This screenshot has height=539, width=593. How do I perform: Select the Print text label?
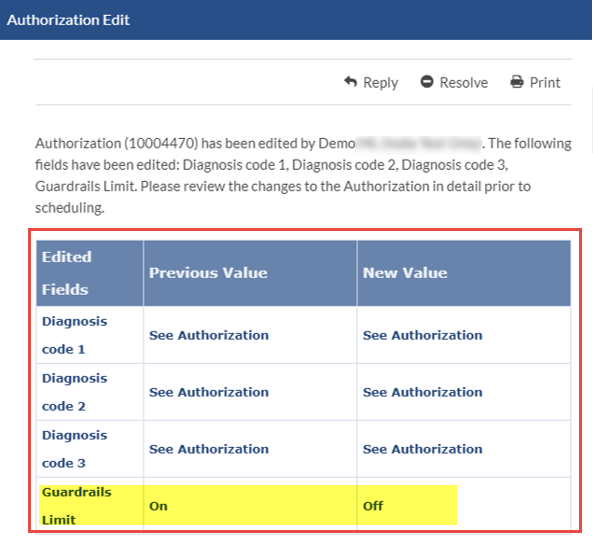tap(545, 82)
